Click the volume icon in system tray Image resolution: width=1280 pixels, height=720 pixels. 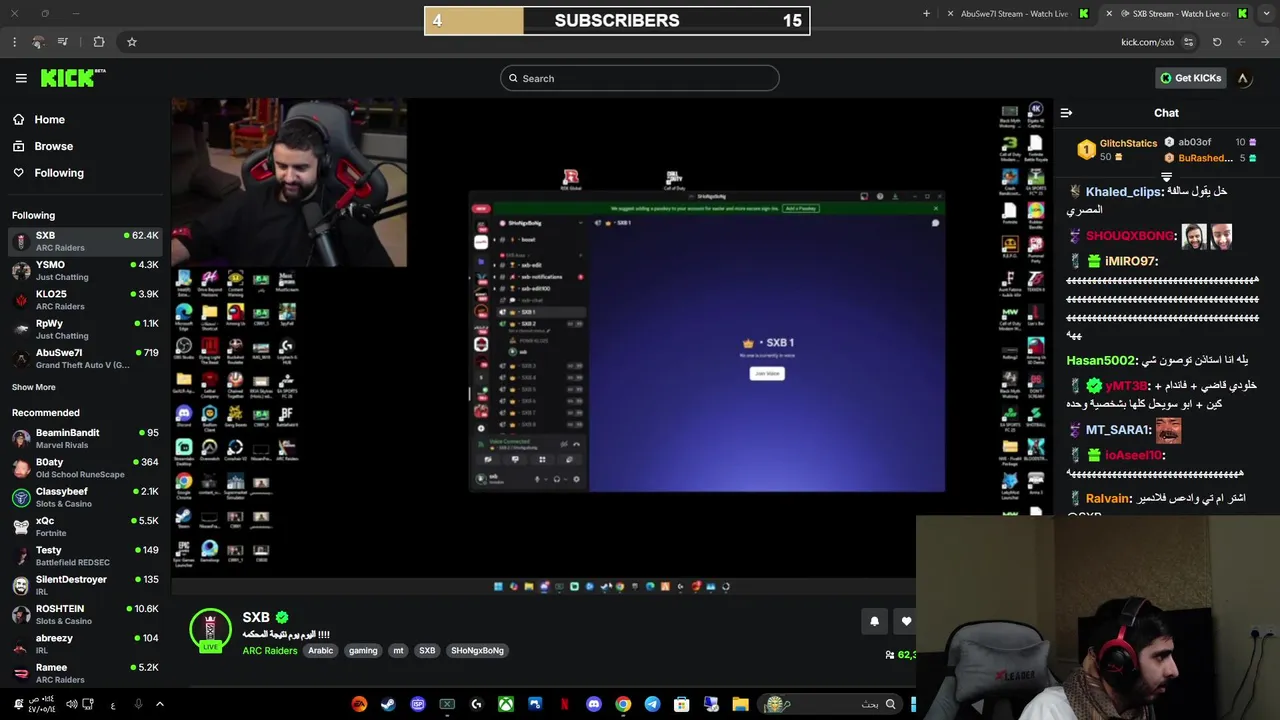pyautogui.click(x=71, y=704)
